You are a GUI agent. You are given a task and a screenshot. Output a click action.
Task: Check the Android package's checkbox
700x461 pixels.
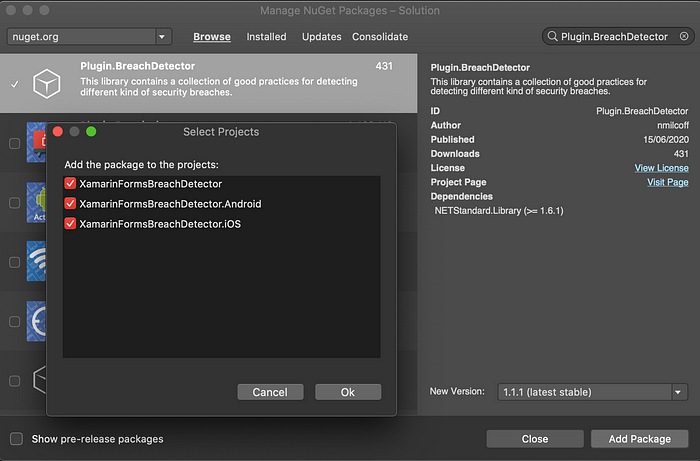15,203
